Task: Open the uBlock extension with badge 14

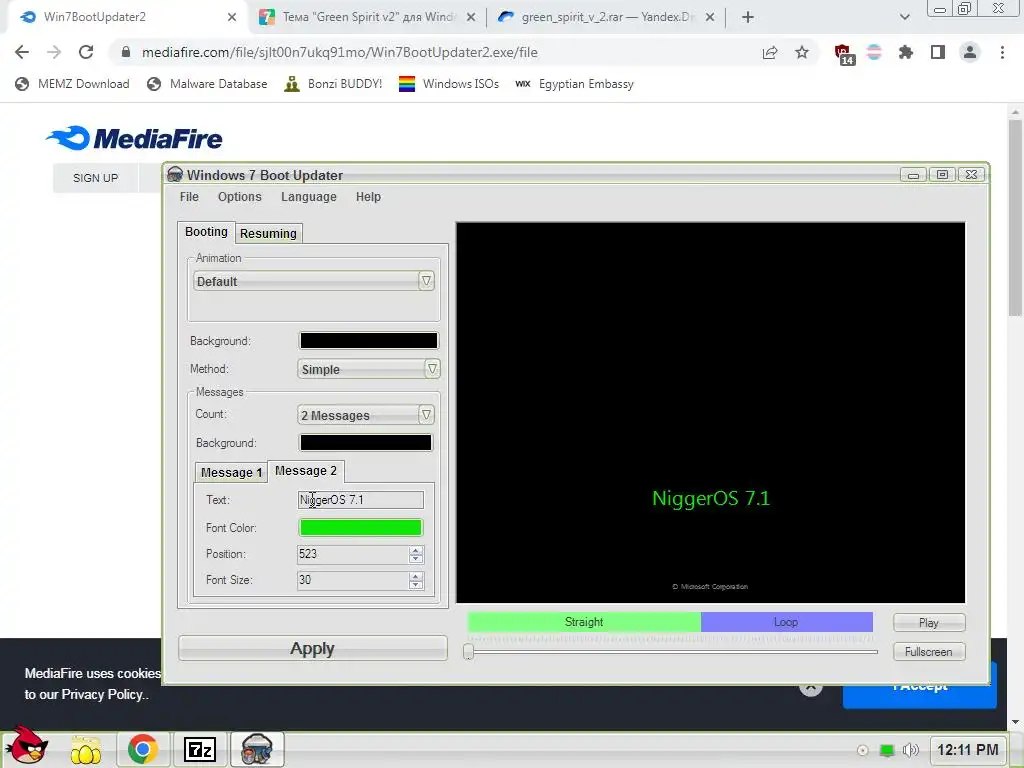Action: pyautogui.click(x=844, y=54)
